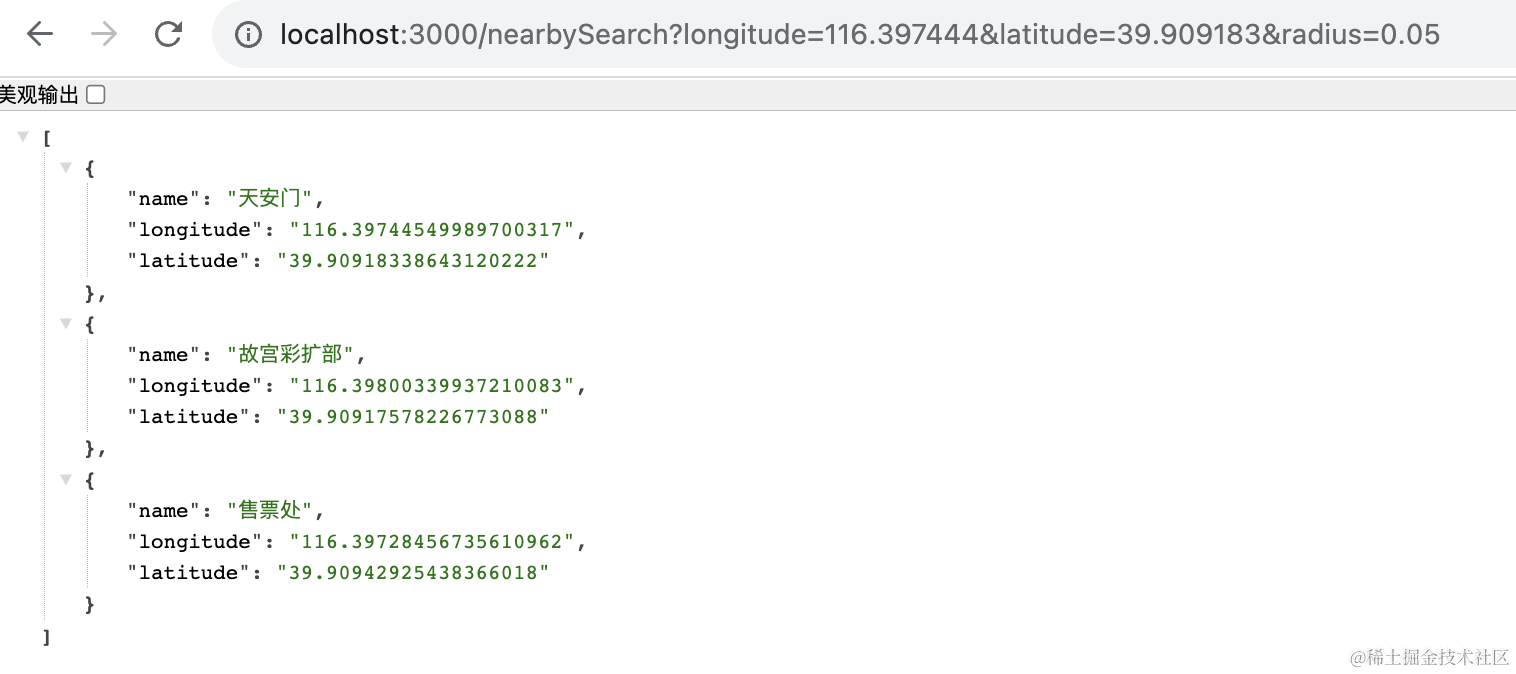Collapse the root JSON array
Viewport: 1516px width, 674px height.
(23, 136)
